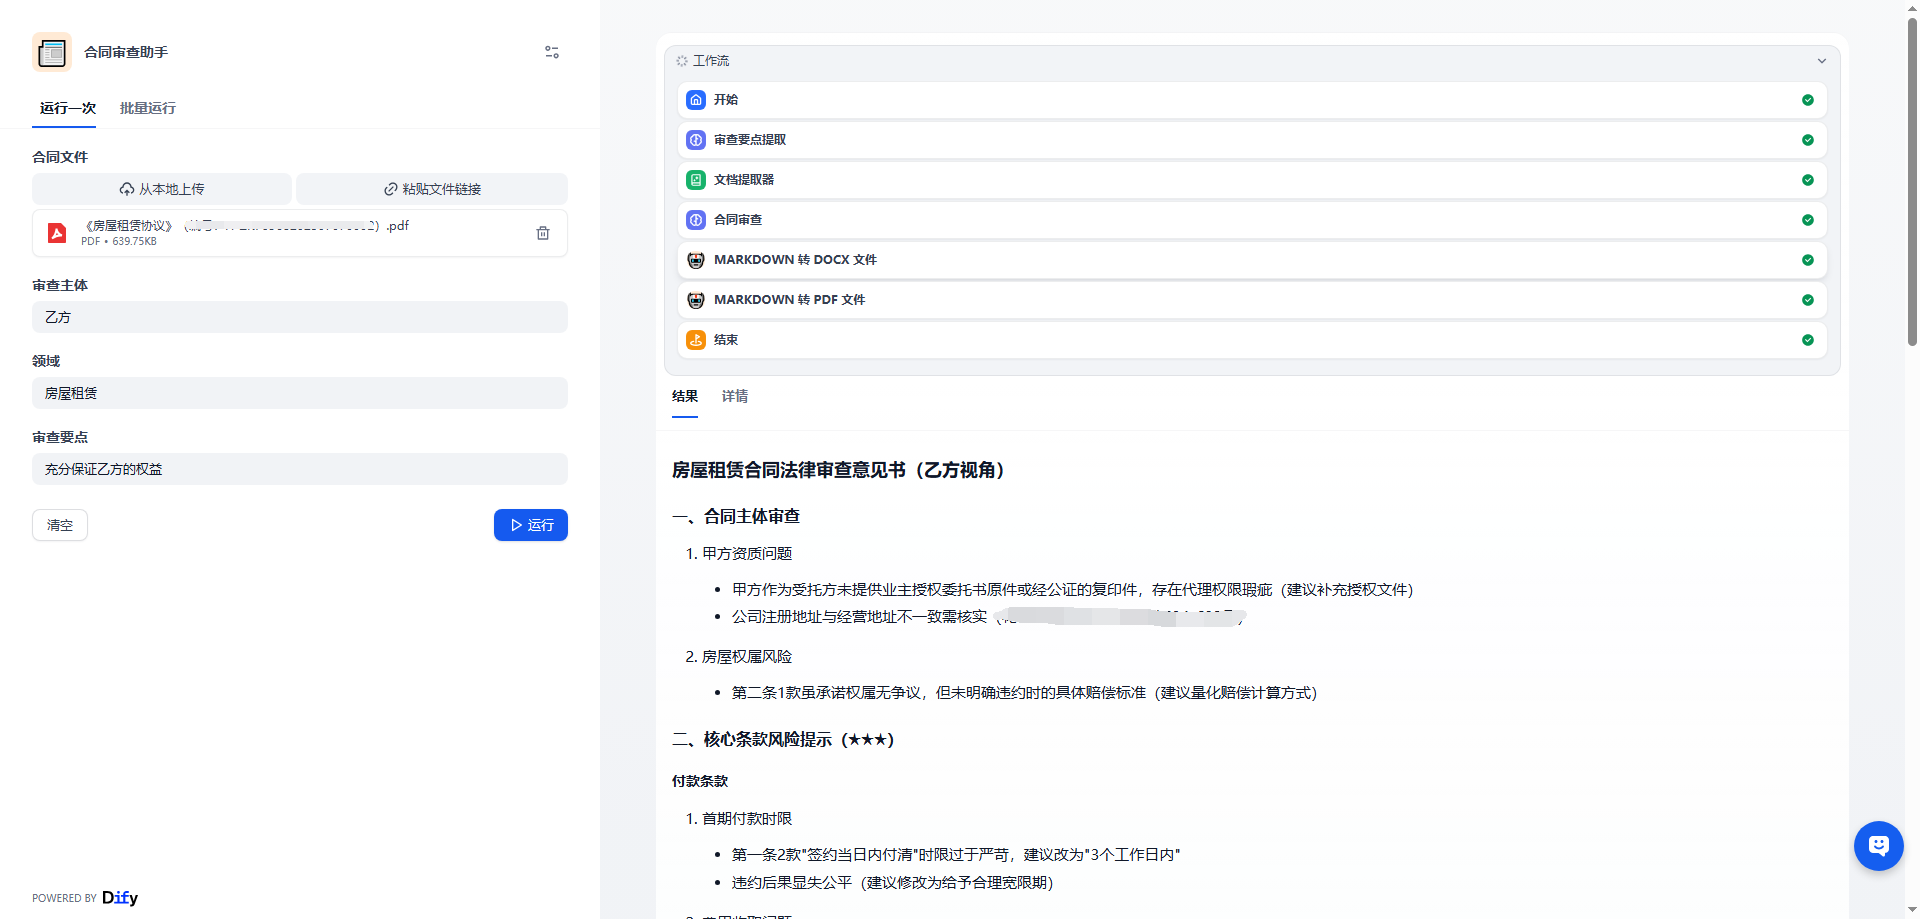This screenshot has width=1920, height=919.
Task: Expand the 文档提取器 workflow step row
Action: 1252,180
